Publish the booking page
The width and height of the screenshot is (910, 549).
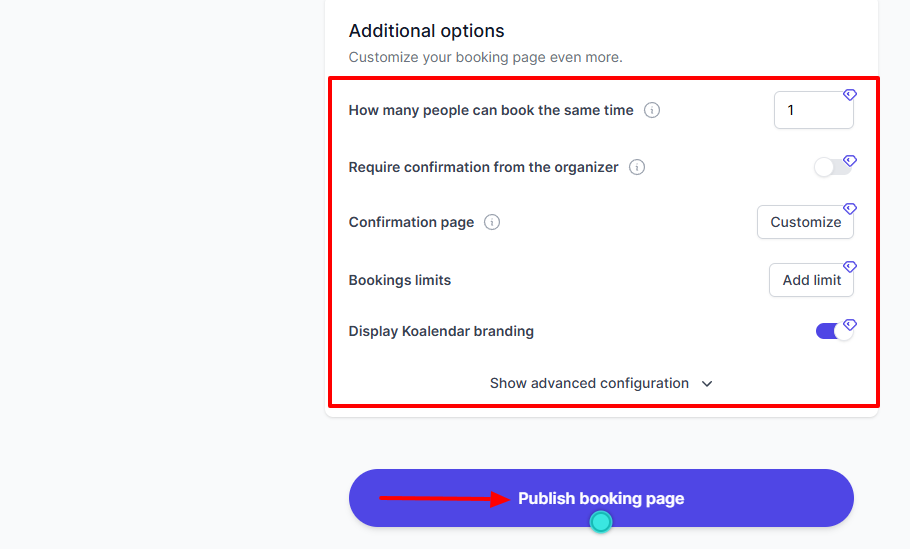601,498
